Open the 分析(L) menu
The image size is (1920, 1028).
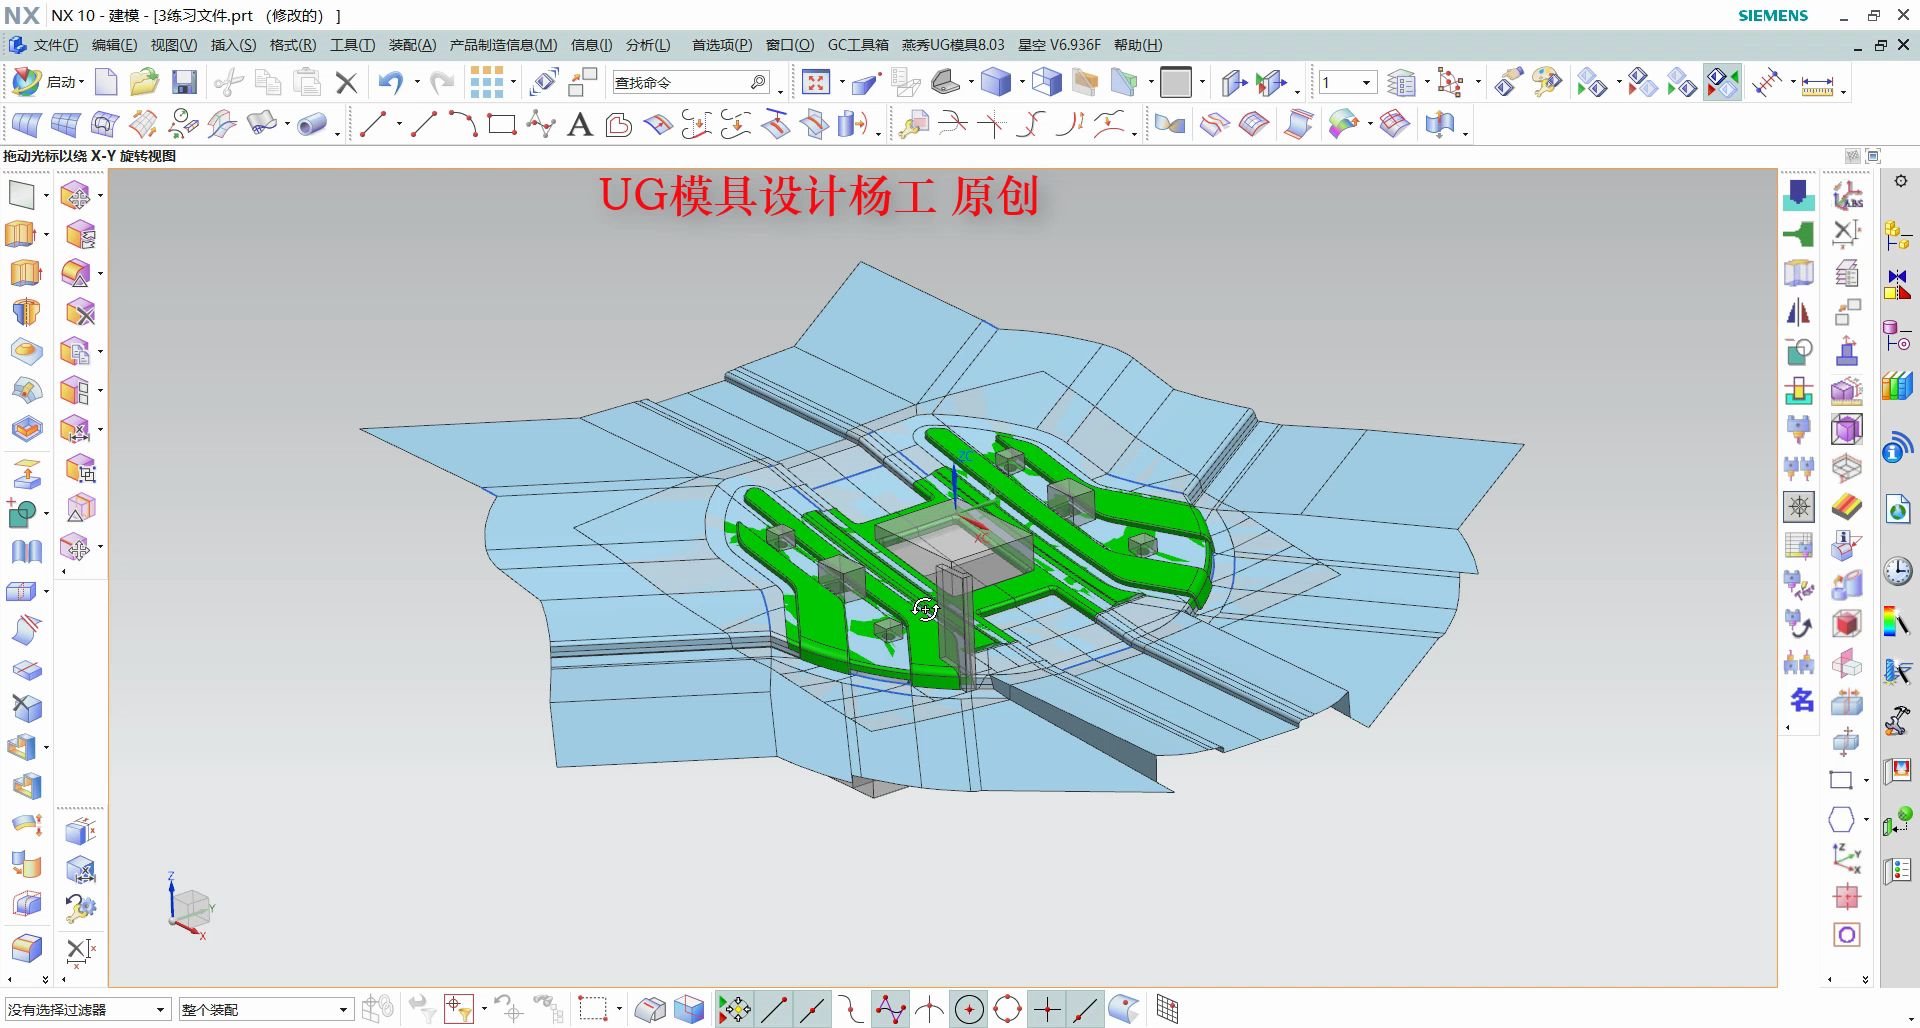[x=647, y=45]
